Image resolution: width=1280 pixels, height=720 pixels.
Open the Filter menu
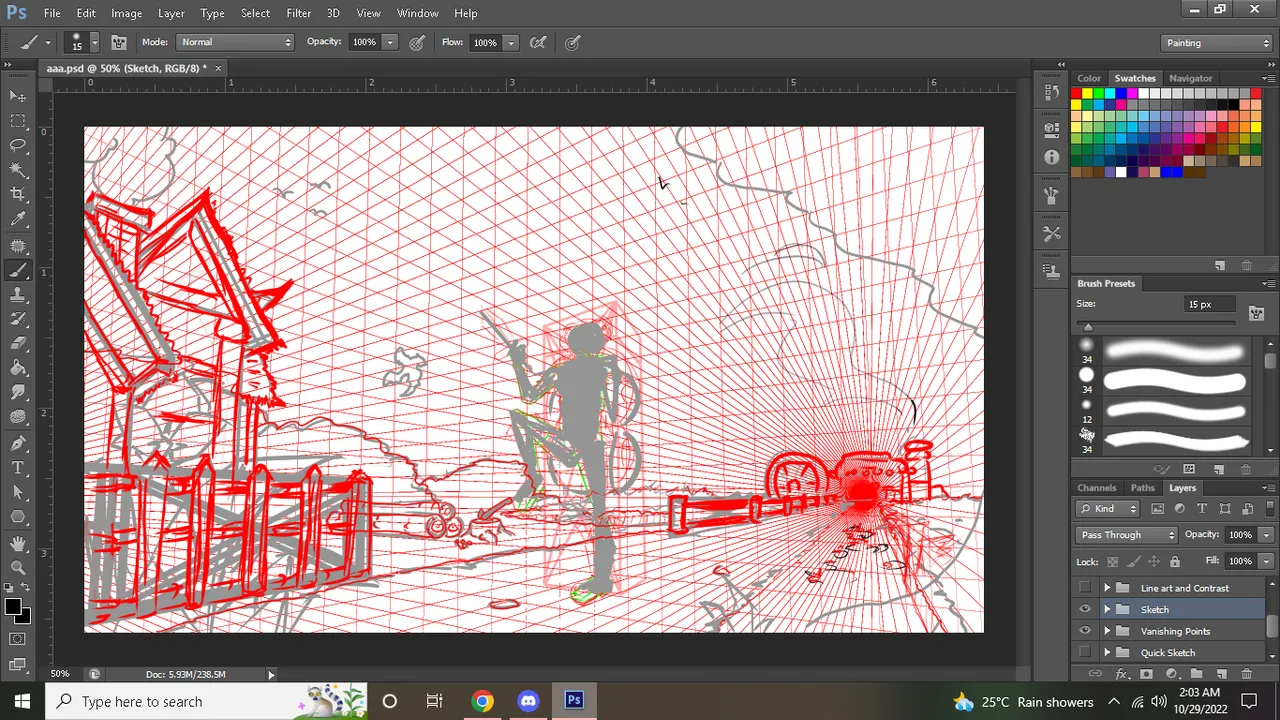click(x=298, y=13)
